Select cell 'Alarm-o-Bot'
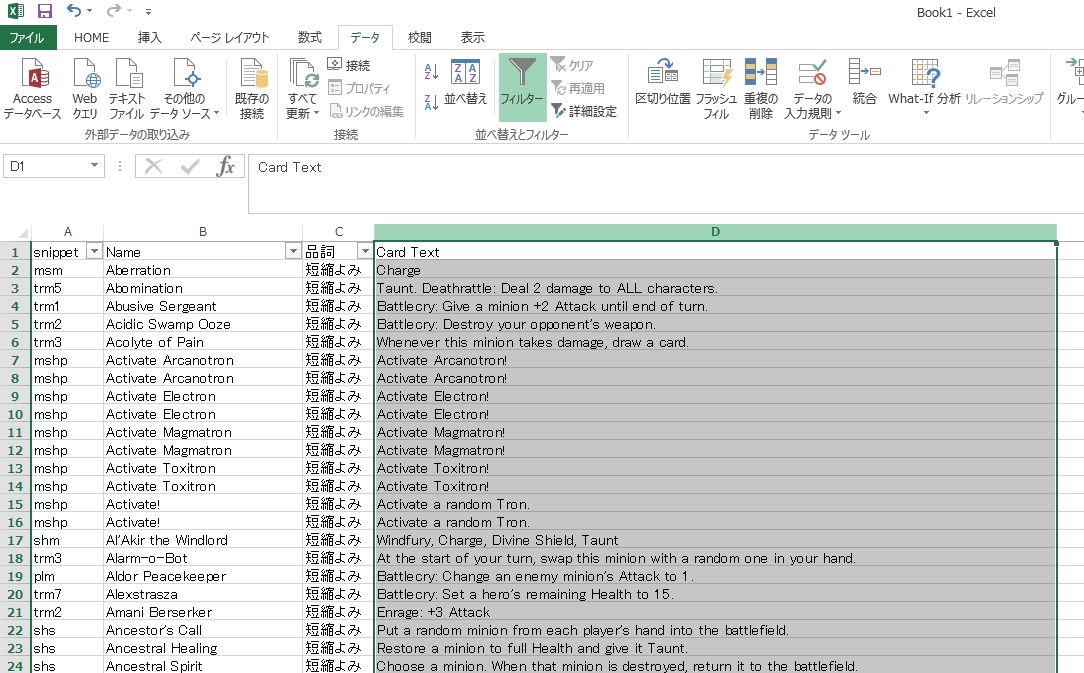 203,558
